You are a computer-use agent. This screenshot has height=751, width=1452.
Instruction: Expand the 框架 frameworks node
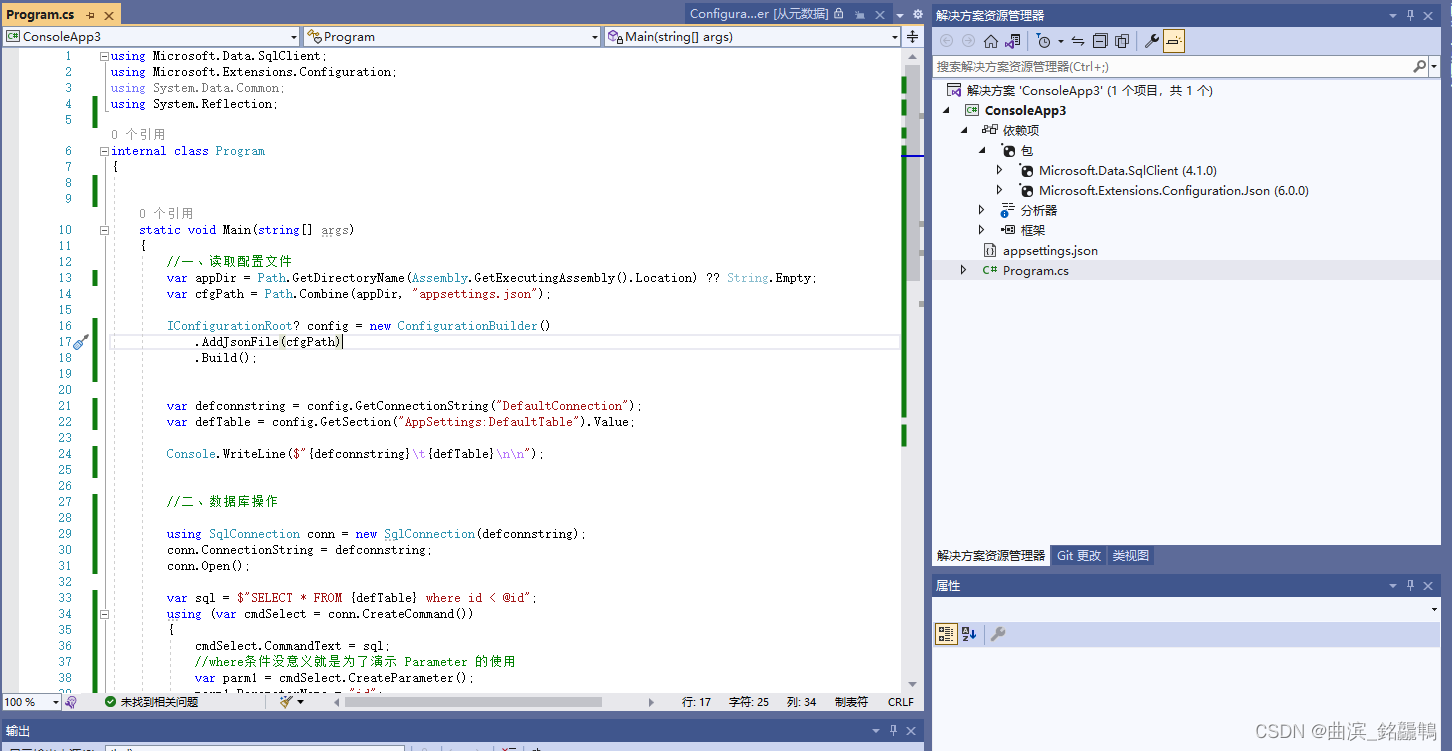[982, 230]
